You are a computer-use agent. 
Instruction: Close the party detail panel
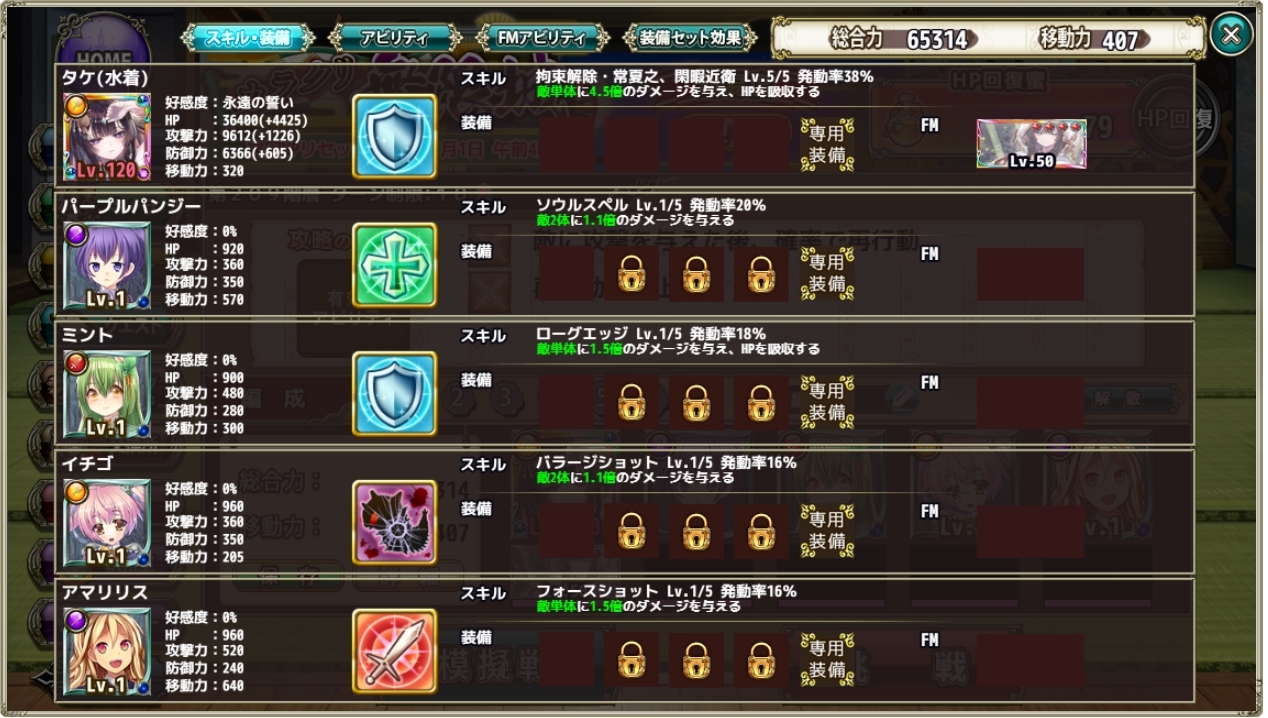click(x=1231, y=35)
